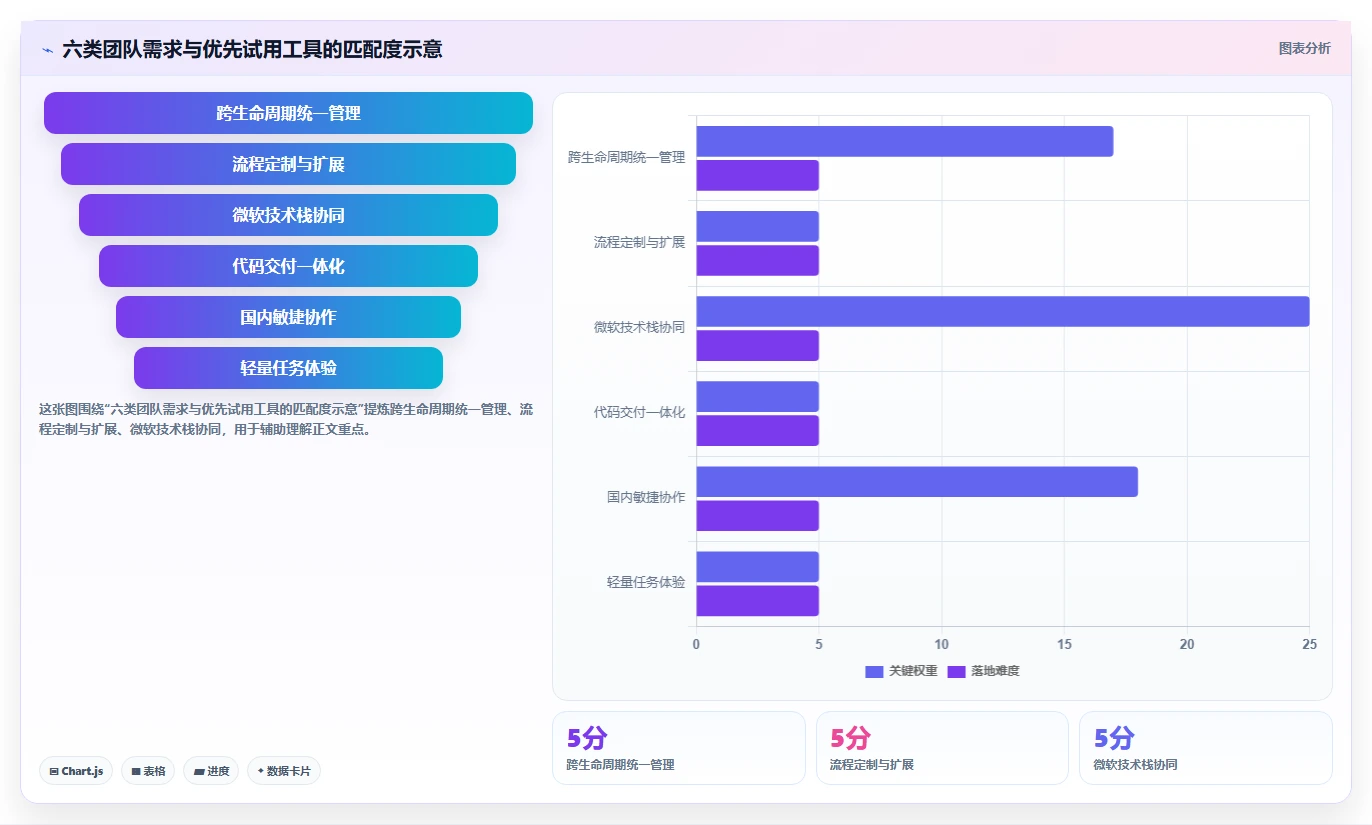Click the chart axis label 微软技术栈协同

coord(639,327)
